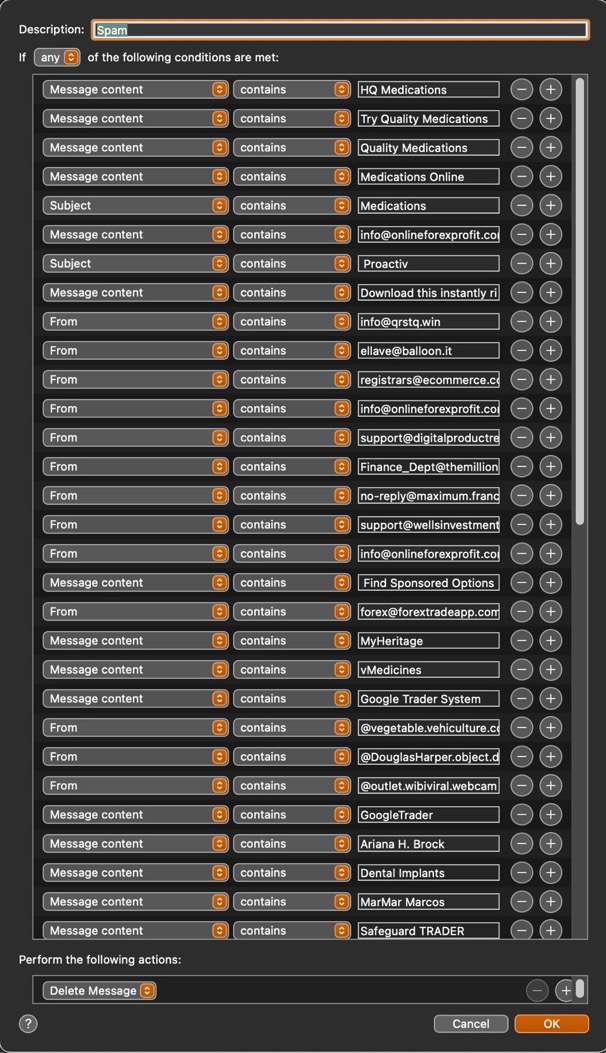
Task: Add a condition after Proactiv row
Action: (550, 263)
